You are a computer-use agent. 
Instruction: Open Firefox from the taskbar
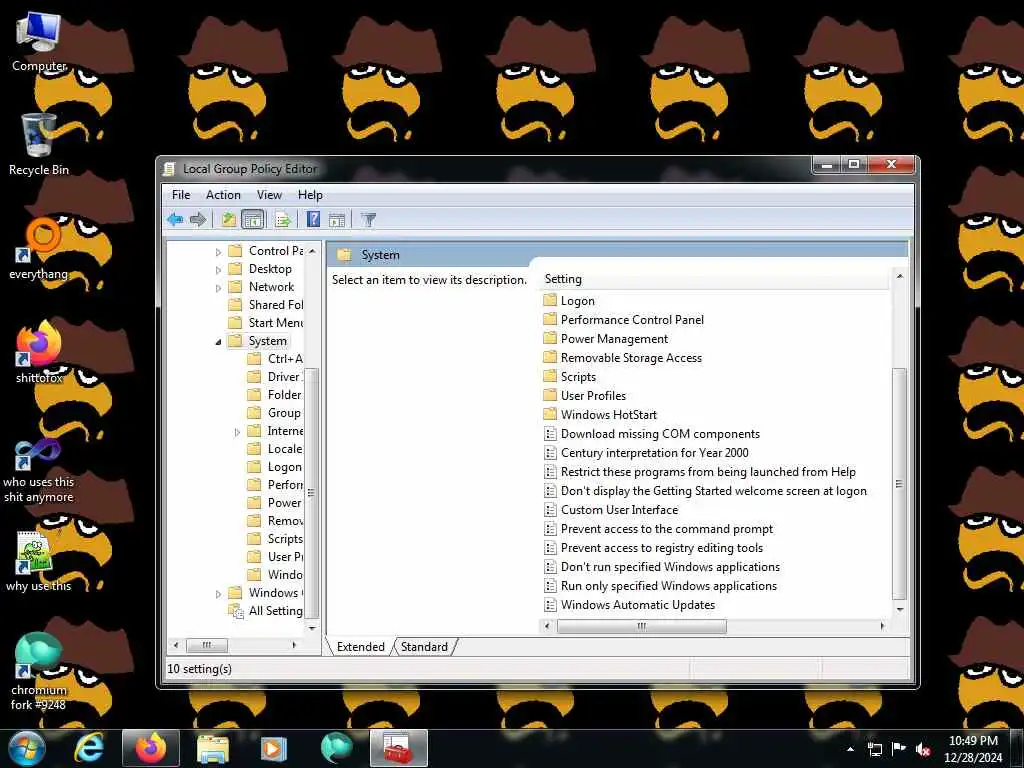click(x=151, y=748)
